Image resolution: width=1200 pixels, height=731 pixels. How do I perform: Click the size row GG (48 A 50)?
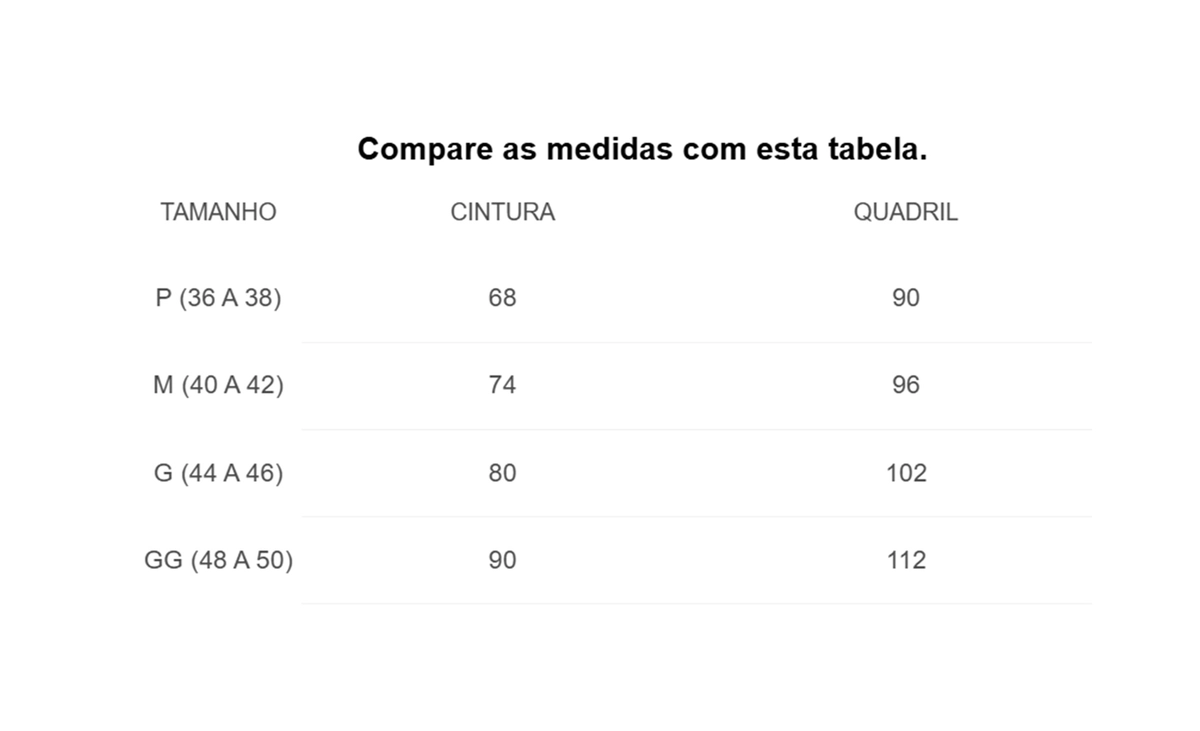pos(218,560)
